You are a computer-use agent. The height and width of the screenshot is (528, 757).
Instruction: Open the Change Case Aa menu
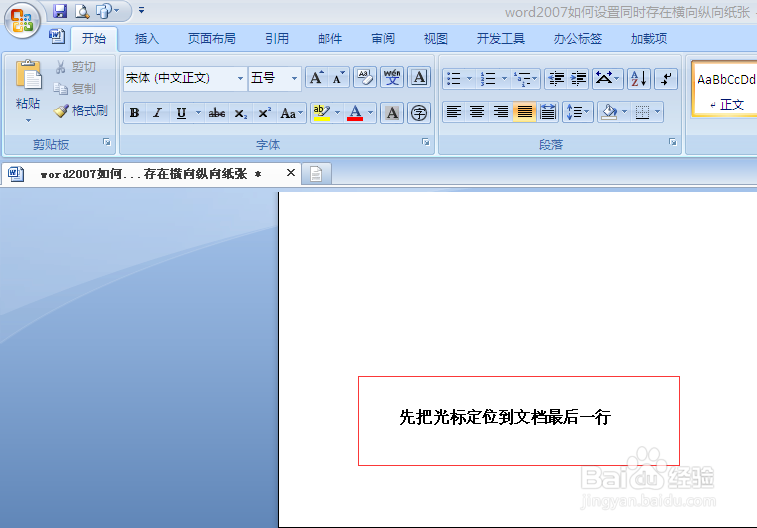click(x=291, y=113)
